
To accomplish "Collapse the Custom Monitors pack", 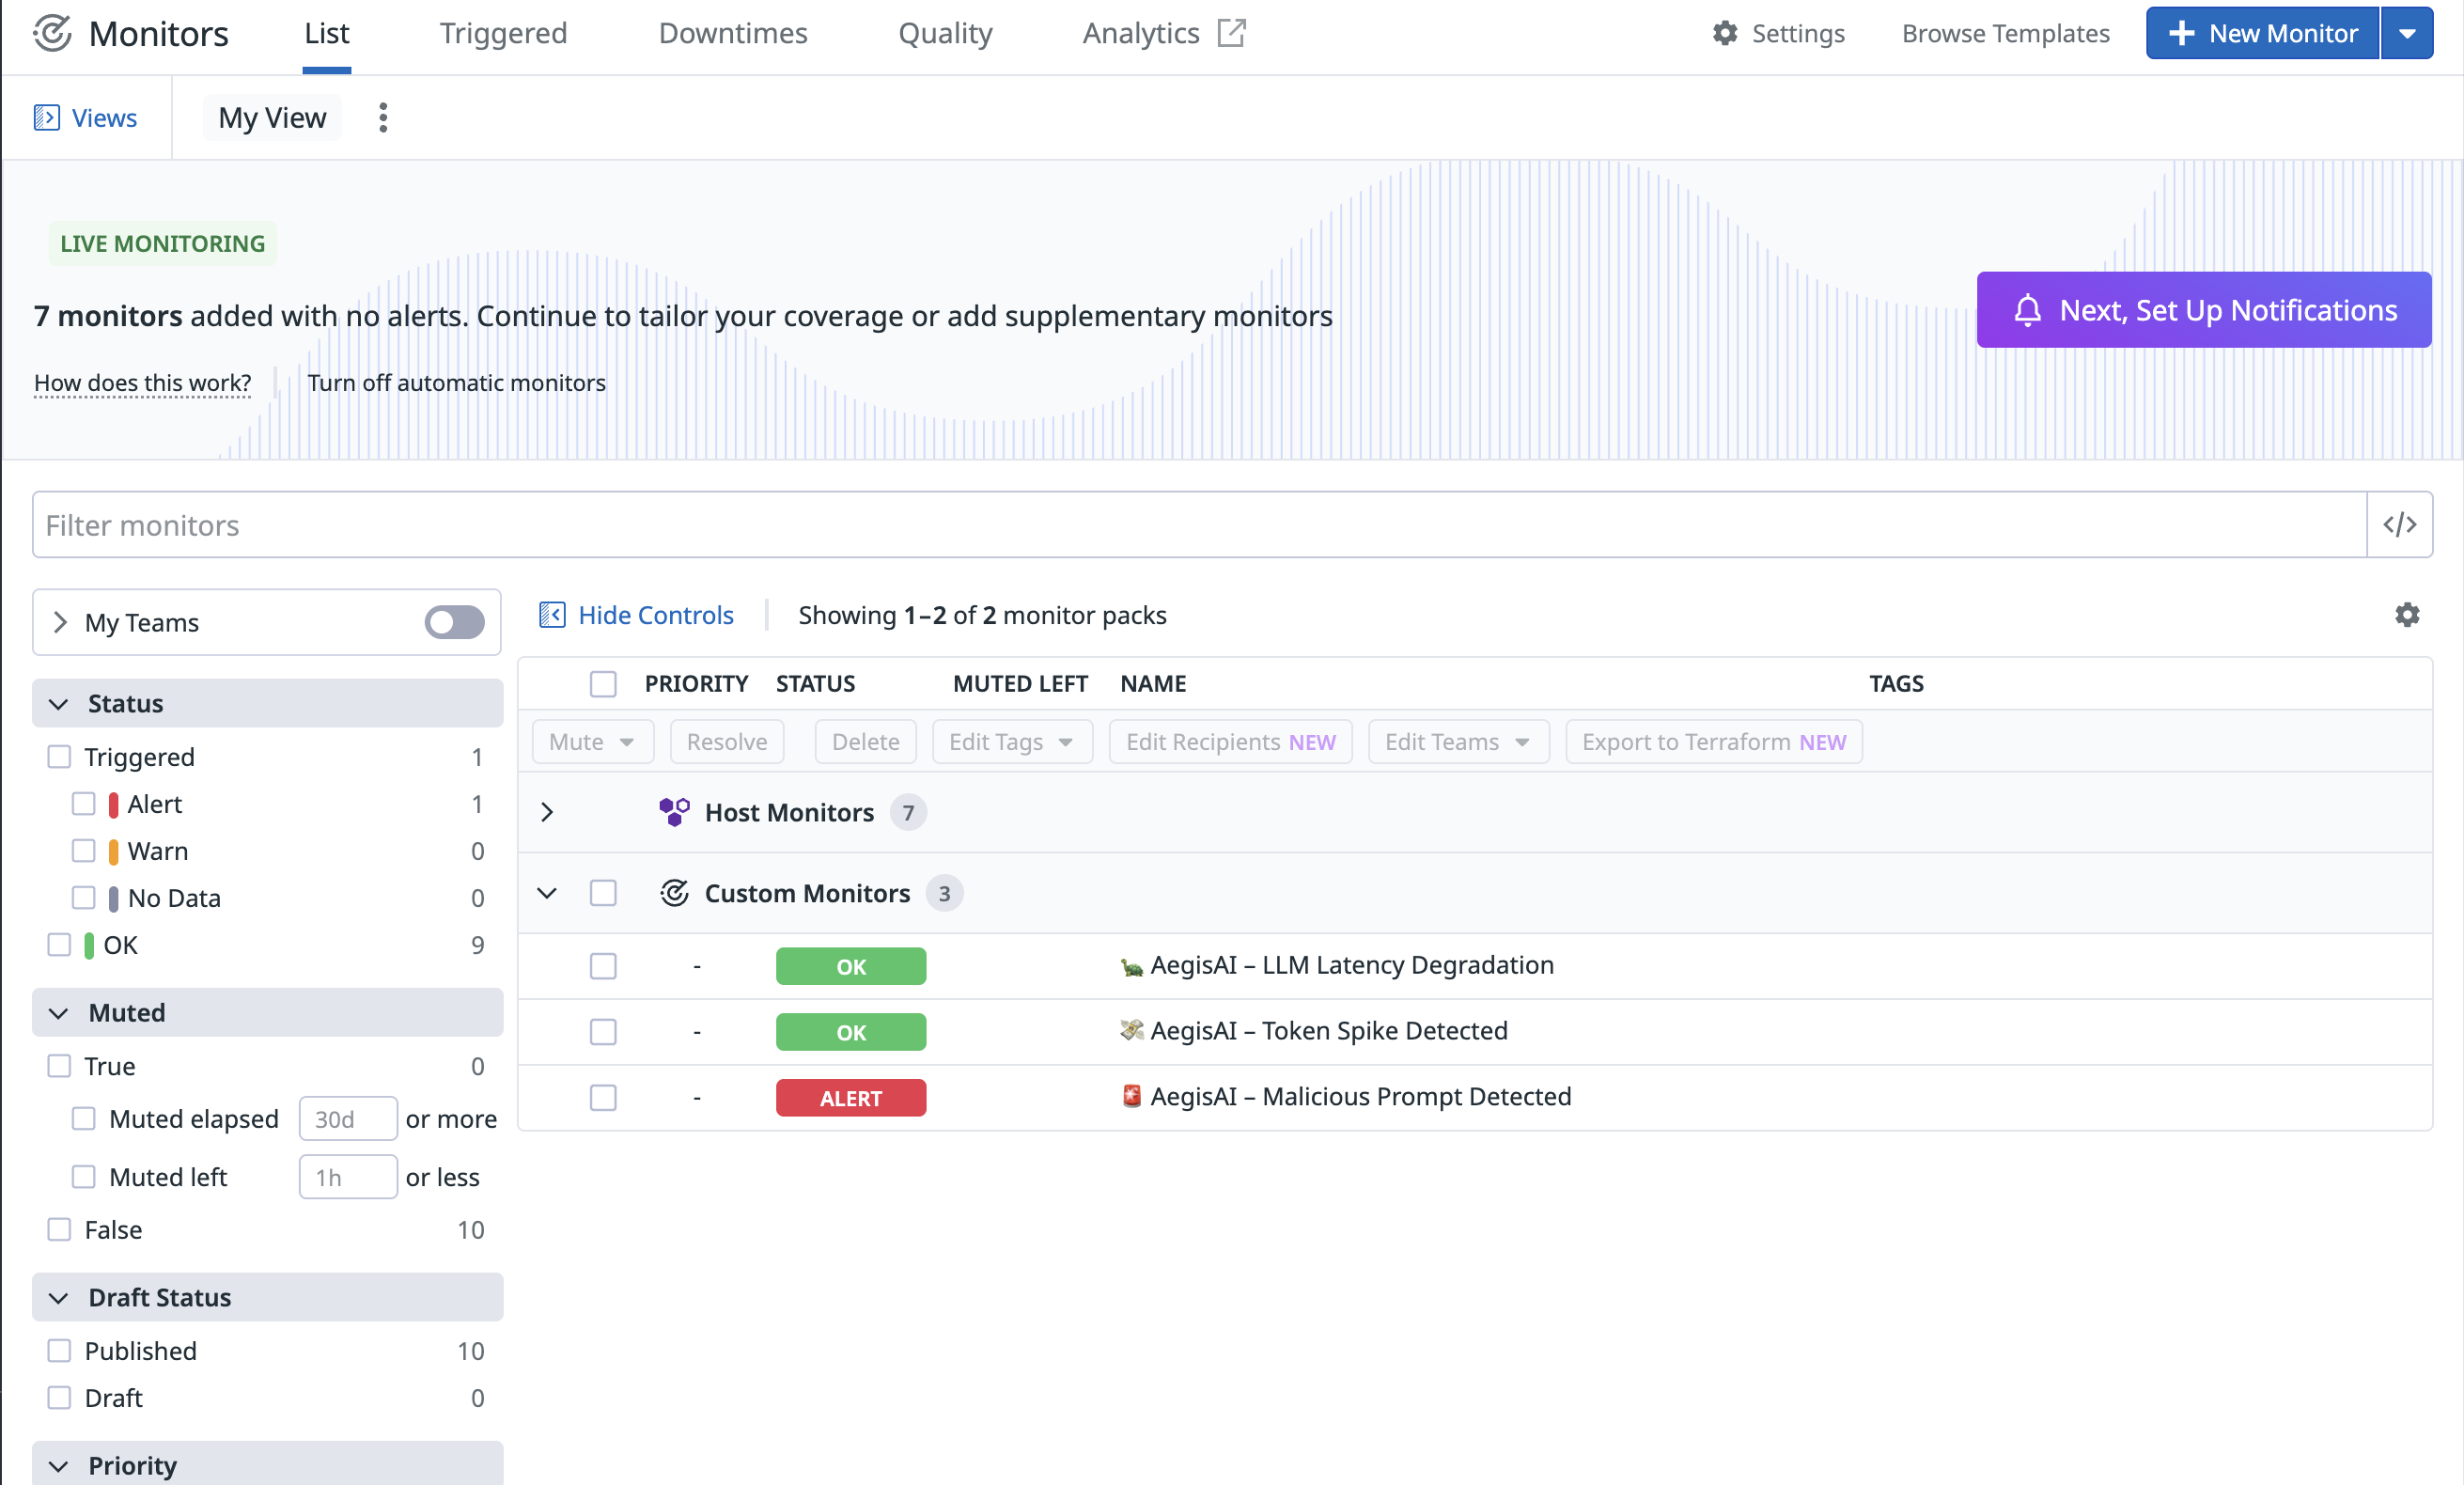I will (x=547, y=893).
